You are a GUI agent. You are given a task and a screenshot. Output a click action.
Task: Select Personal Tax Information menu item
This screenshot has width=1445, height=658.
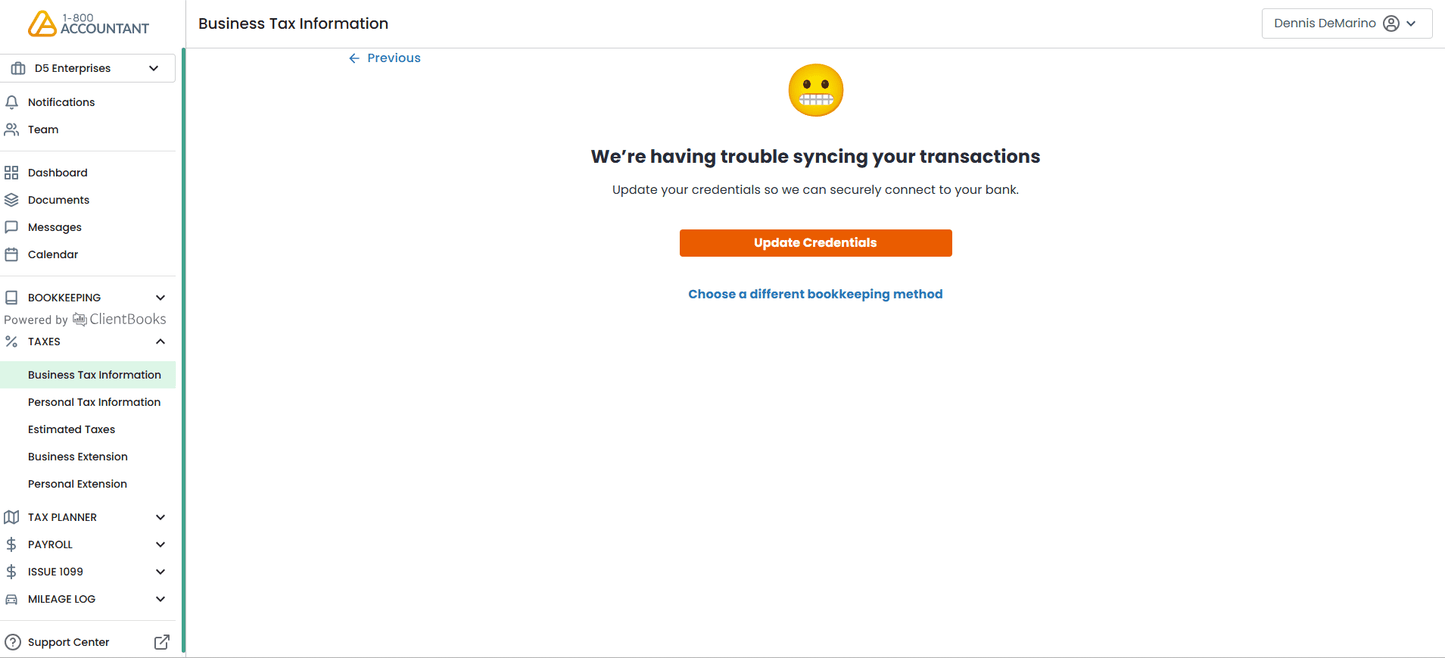pos(94,402)
